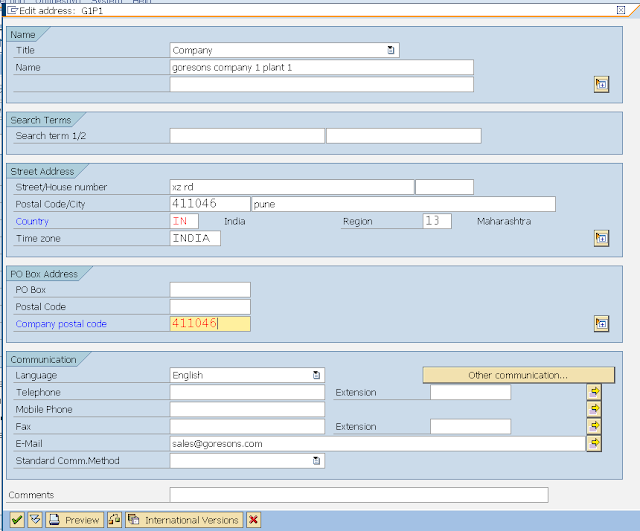This screenshot has width=640, height=531.
Task: Open the Language dropdown showing English
Action: coord(316,375)
